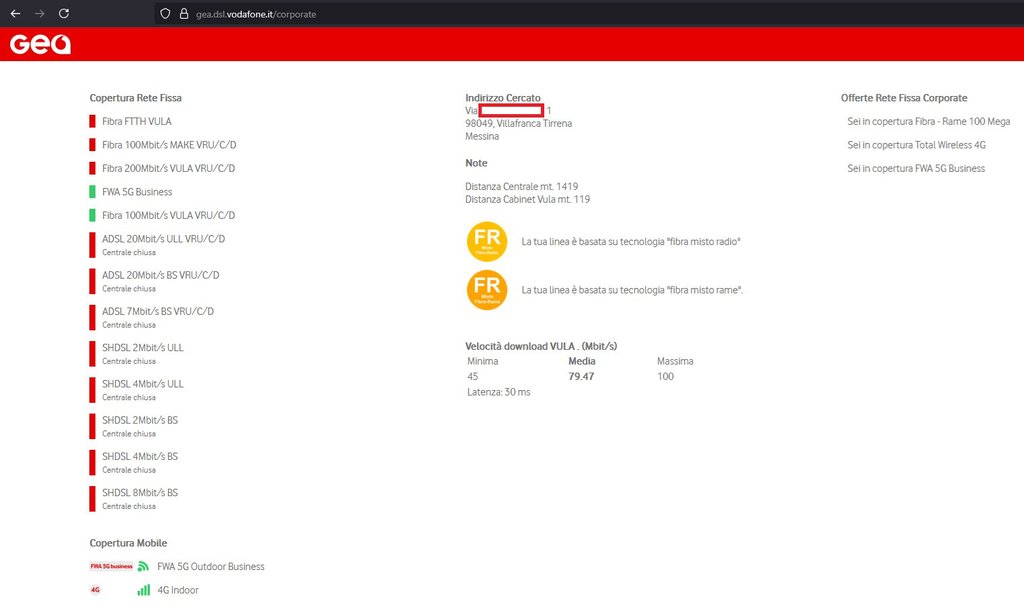This screenshot has width=1024, height=615.
Task: Click the FR fibra misto rame badge
Action: click(487, 290)
